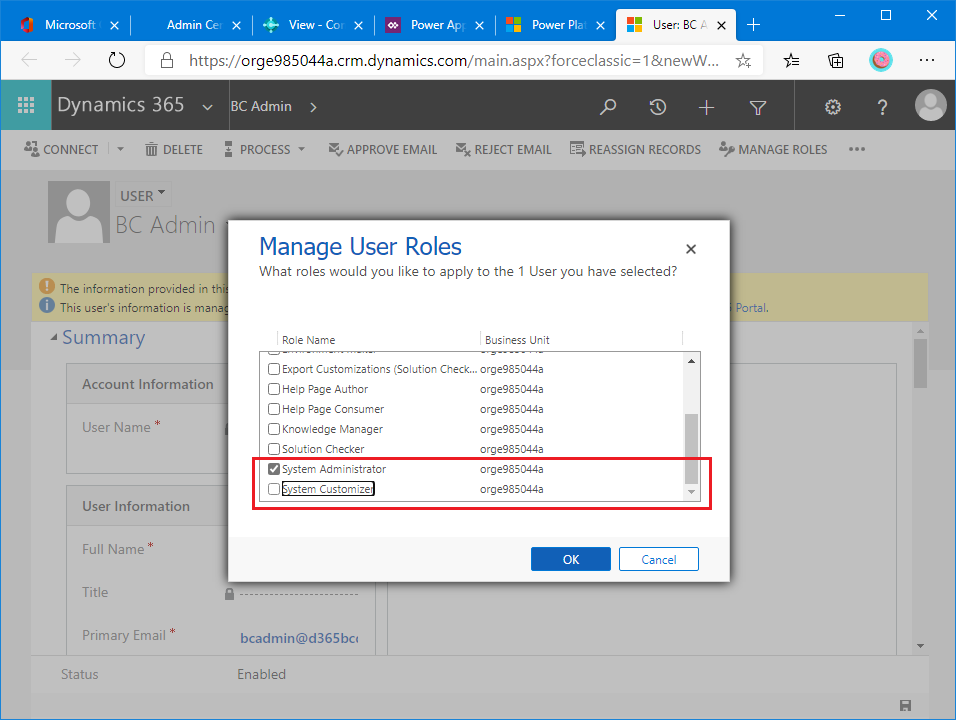The width and height of the screenshot is (956, 720).
Task: Open browser settings and more menu
Action: (927, 60)
